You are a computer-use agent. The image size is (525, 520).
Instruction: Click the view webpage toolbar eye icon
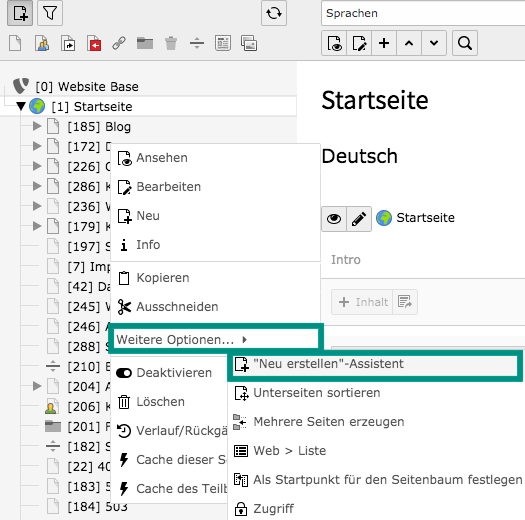334,43
